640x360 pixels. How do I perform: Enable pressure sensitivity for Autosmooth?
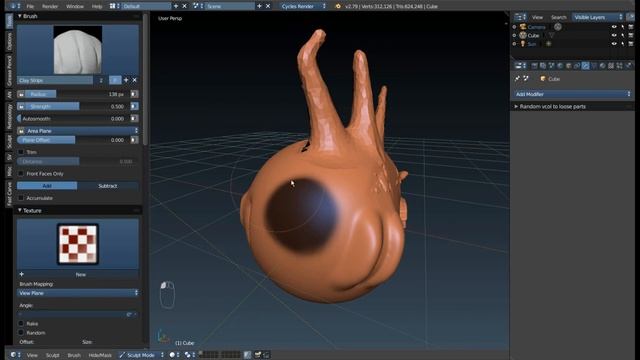pos(134,119)
